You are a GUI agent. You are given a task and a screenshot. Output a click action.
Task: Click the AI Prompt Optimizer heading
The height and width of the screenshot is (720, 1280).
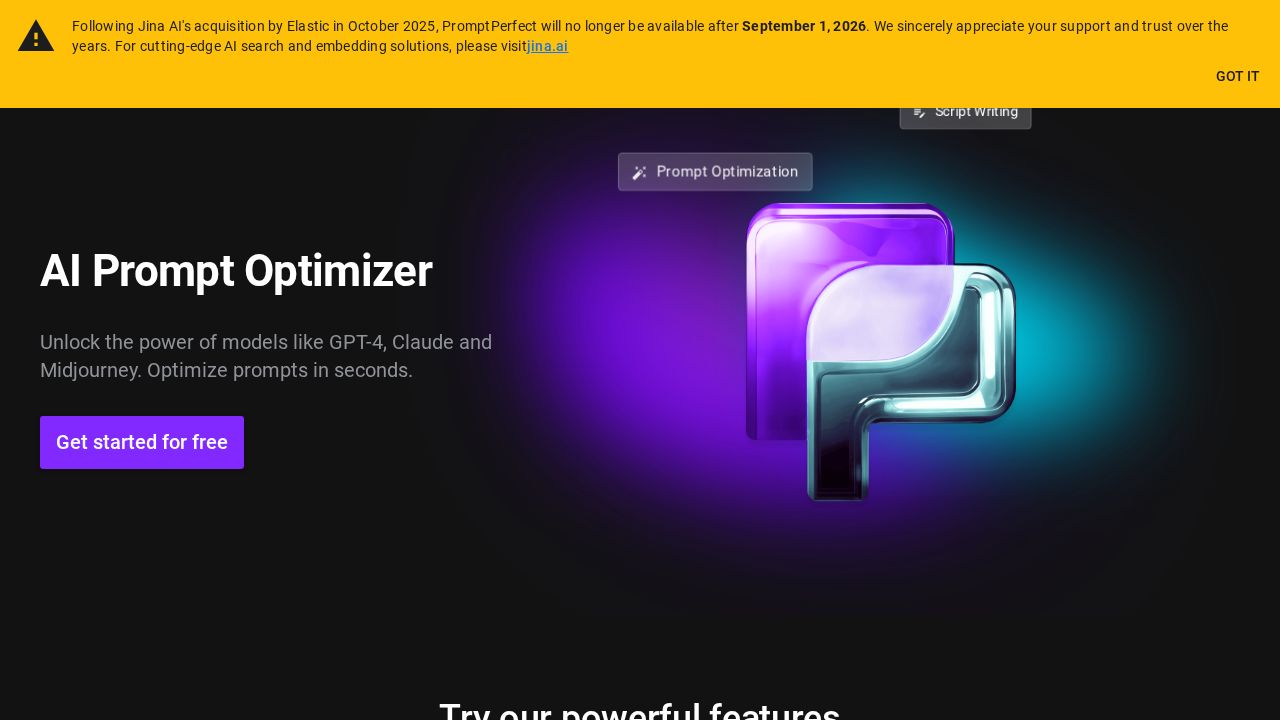pos(236,271)
